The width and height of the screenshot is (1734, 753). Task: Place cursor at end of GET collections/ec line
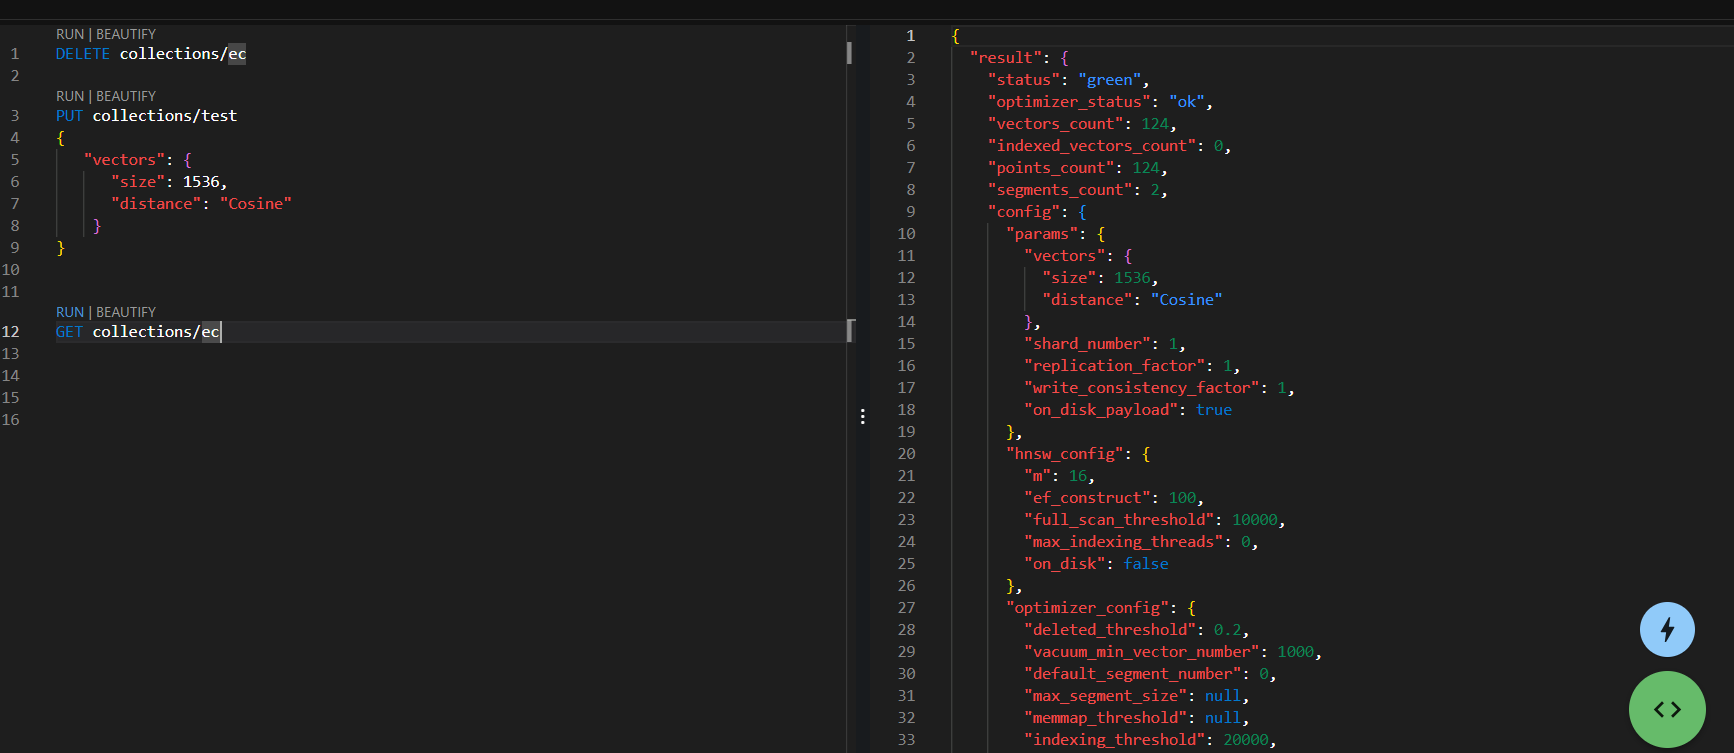click(220, 332)
